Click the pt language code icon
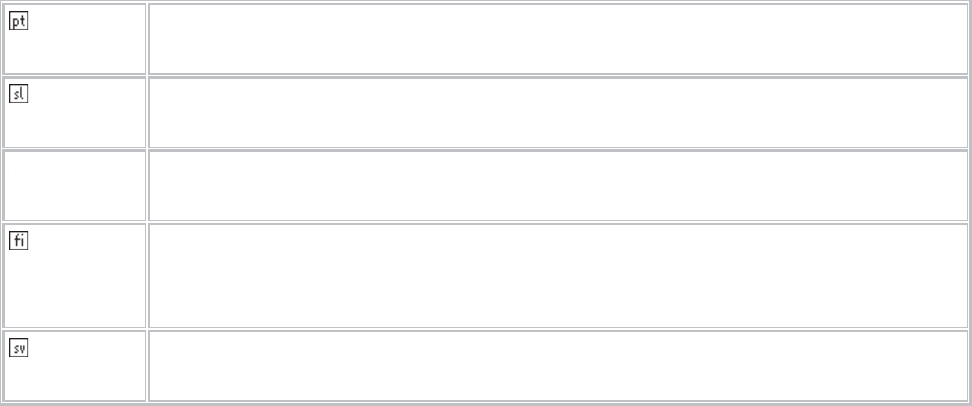Screen dimensions: 972x406 [x=19, y=21]
